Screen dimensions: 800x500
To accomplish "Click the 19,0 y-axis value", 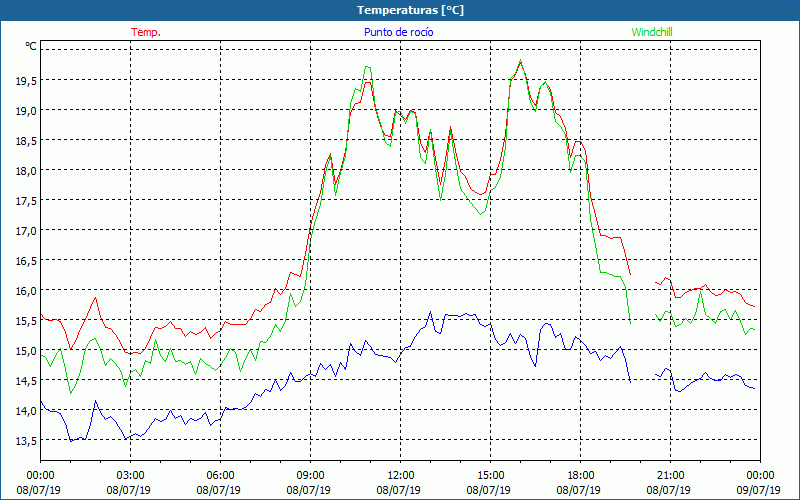I will pos(26,111).
